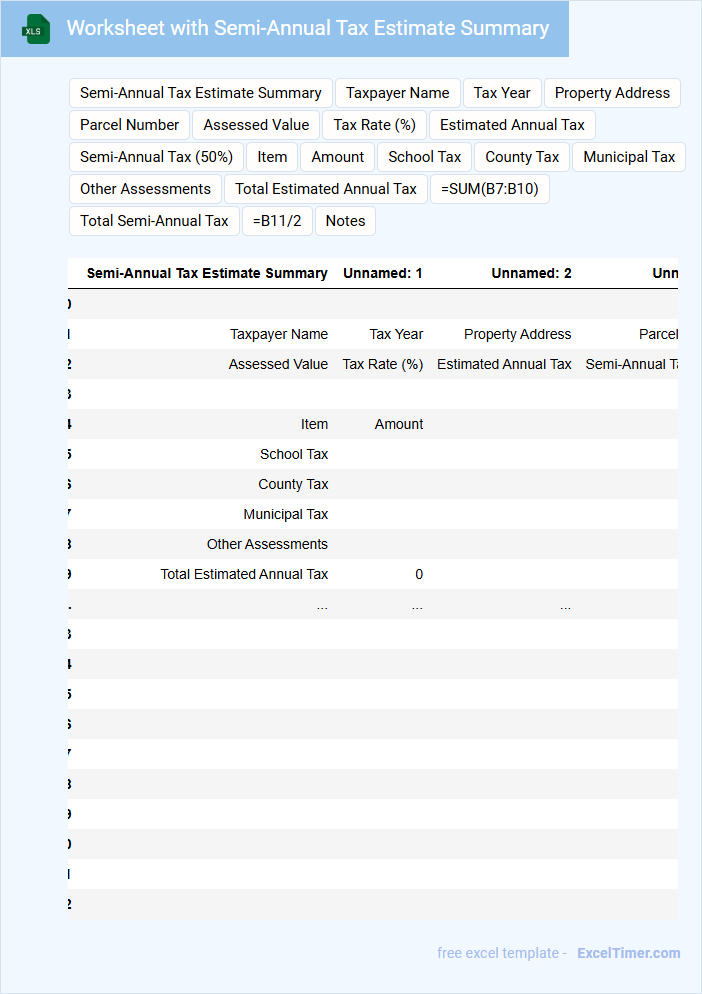Choose the =B11/2 formula tag
Screen dimensions: 702x994
pyautogui.click(x=277, y=221)
